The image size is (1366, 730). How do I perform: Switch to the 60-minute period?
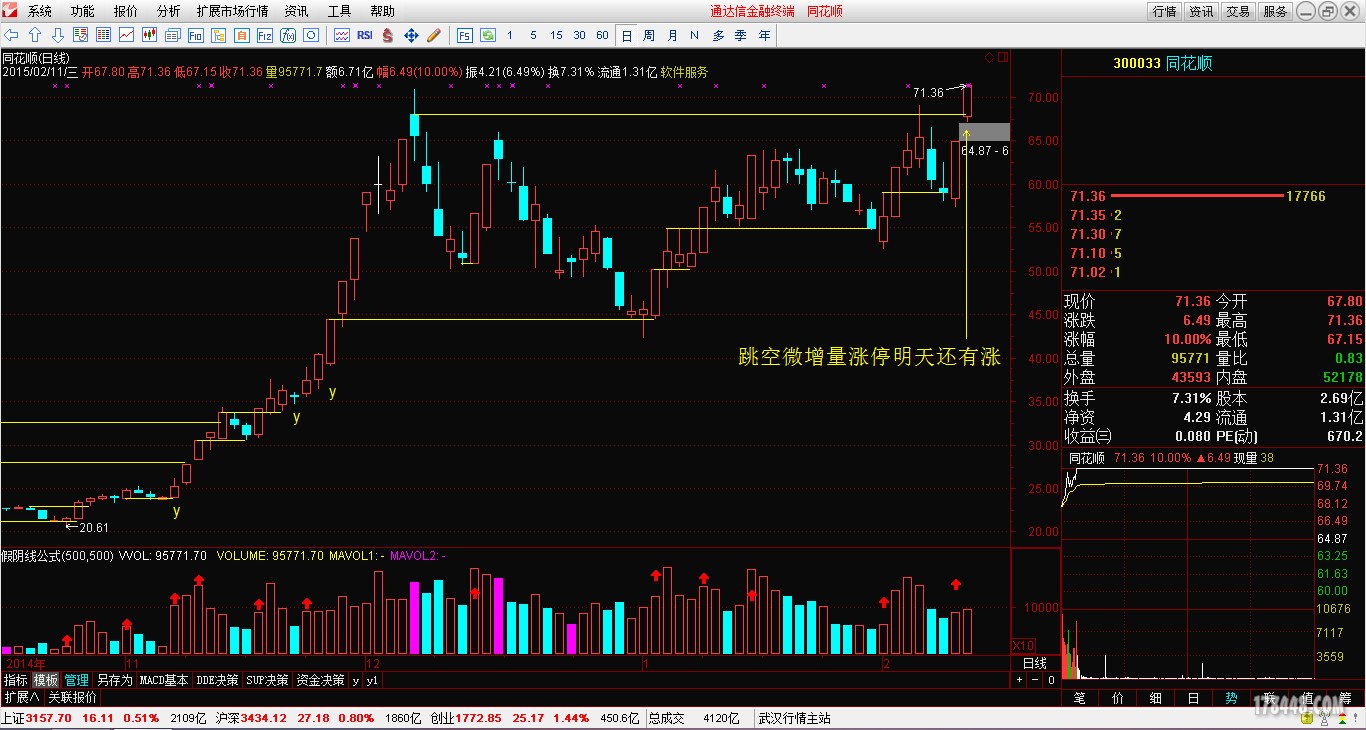click(x=602, y=35)
